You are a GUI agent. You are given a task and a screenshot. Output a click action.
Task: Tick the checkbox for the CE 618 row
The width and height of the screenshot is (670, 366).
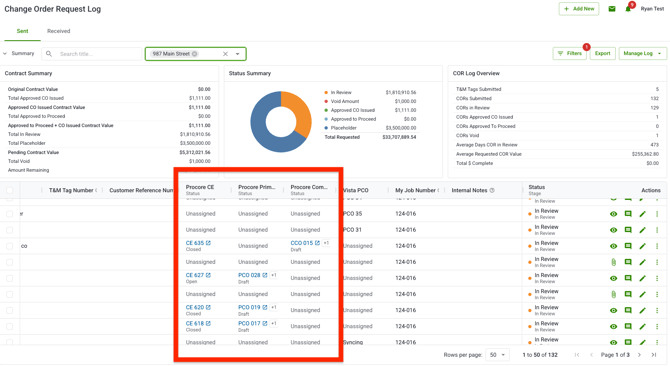9,327
